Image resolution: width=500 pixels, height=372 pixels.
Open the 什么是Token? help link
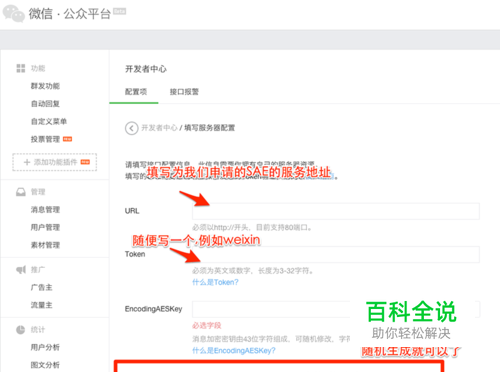[x=215, y=282]
